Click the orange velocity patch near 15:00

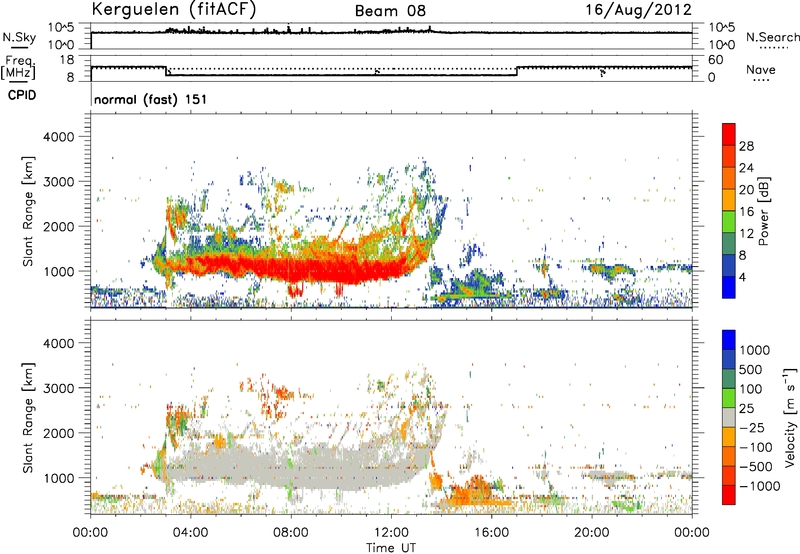pyautogui.click(x=472, y=491)
